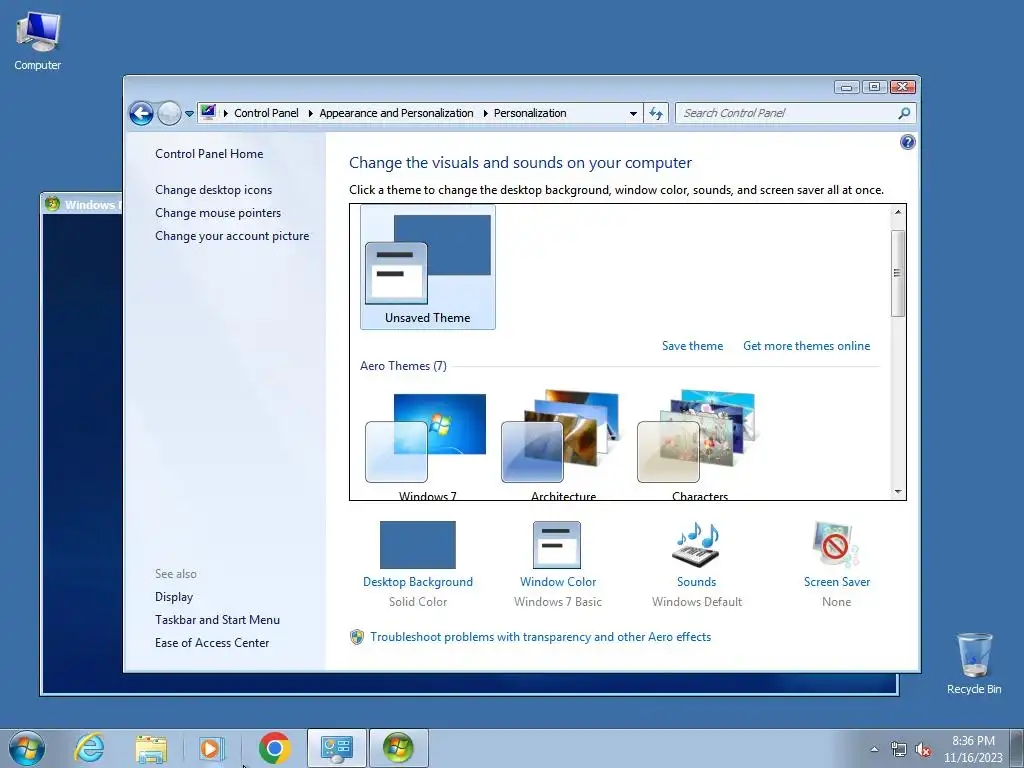The height and width of the screenshot is (768, 1024).
Task: Click the search magnifier icon
Action: pos(904,113)
